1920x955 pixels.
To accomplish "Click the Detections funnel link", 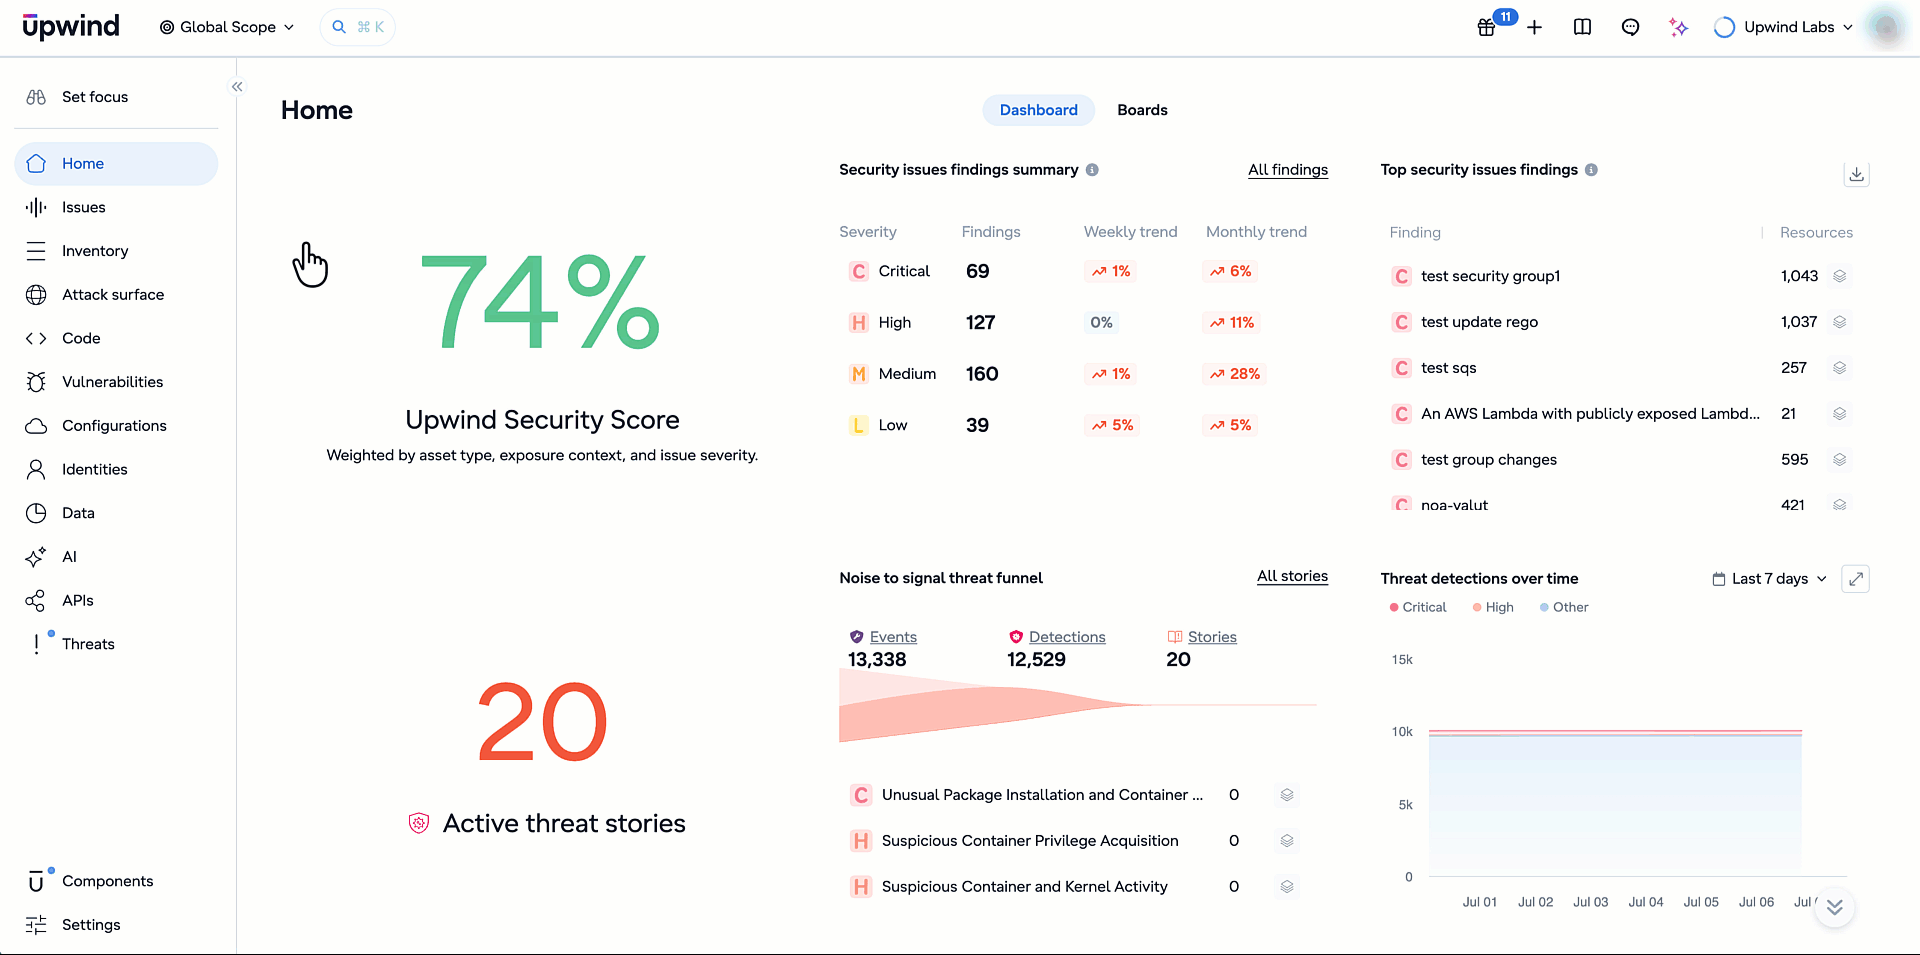I will tap(1067, 637).
